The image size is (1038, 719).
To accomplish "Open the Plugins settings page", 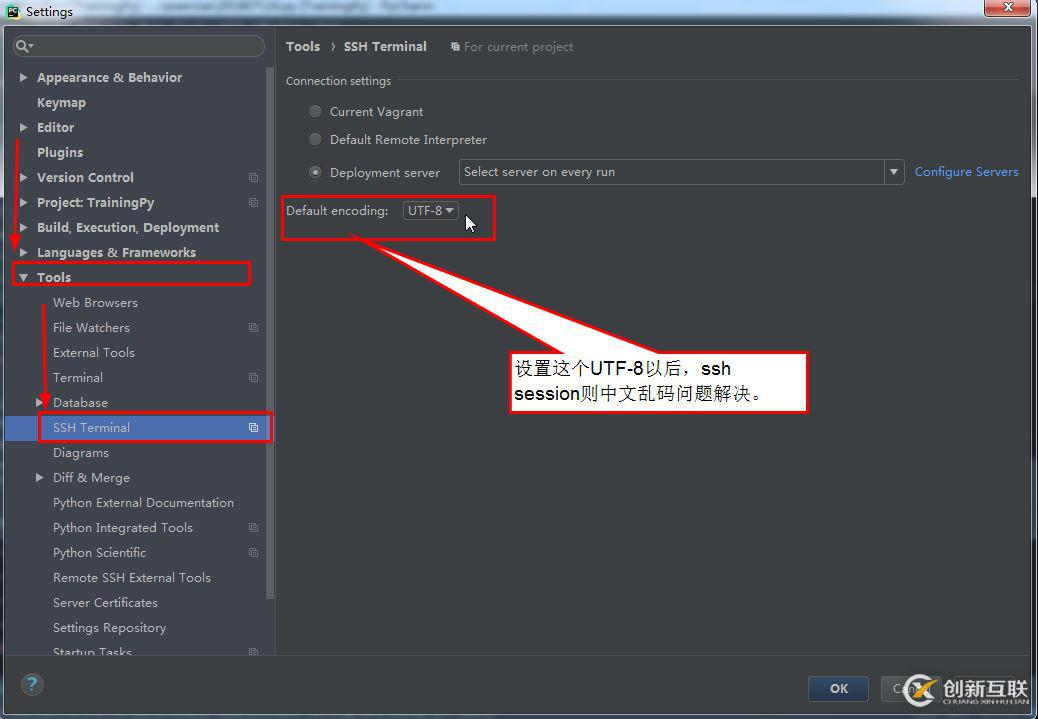I will coord(60,152).
